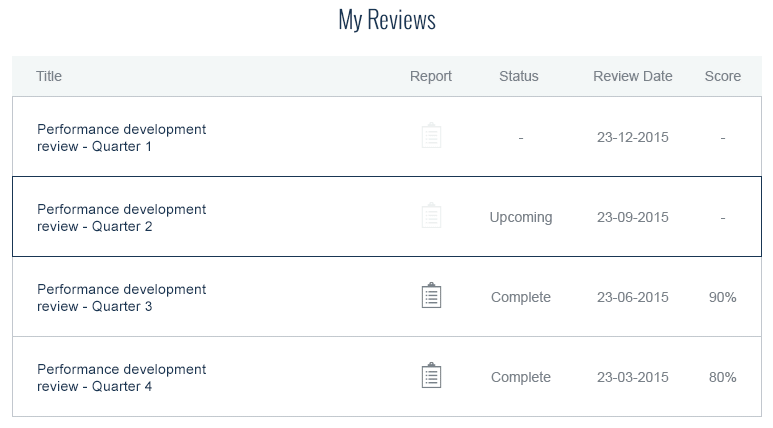Click the Complete status in Quarter 3 row
This screenshot has width=773, height=428.
point(521,297)
